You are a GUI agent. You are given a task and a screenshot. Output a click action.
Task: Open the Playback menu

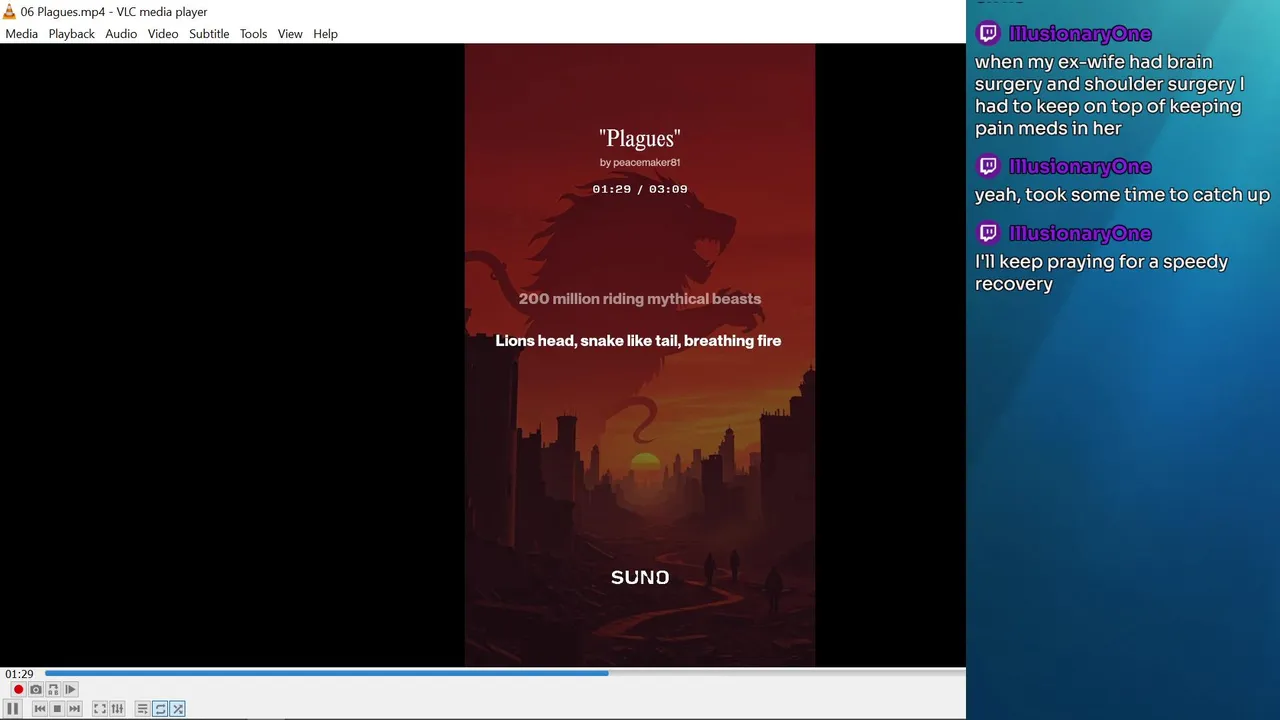point(71,34)
